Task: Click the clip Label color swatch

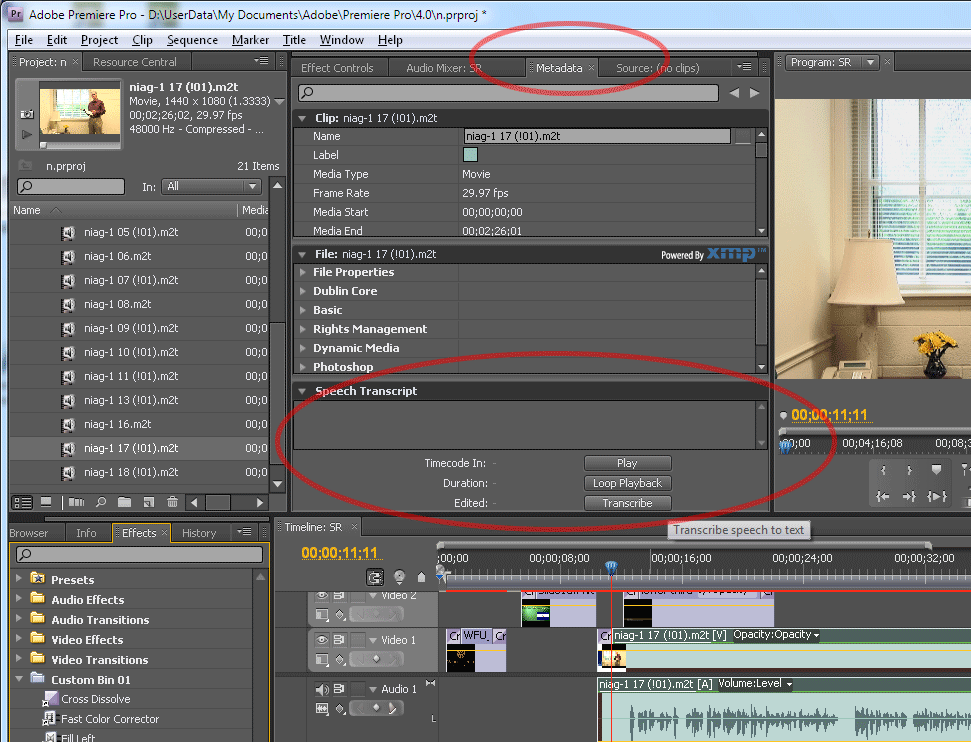Action: (x=470, y=155)
